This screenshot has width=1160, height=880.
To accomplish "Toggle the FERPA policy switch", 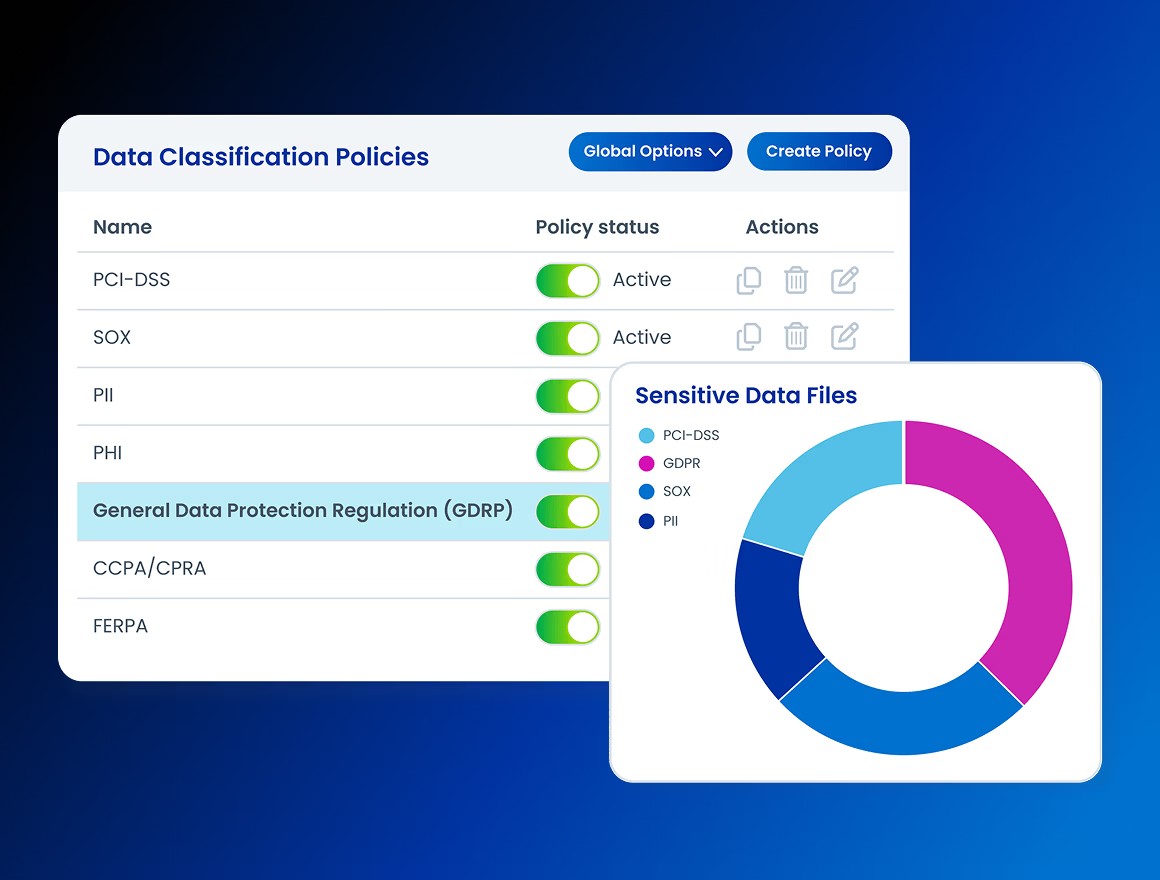I will (568, 627).
